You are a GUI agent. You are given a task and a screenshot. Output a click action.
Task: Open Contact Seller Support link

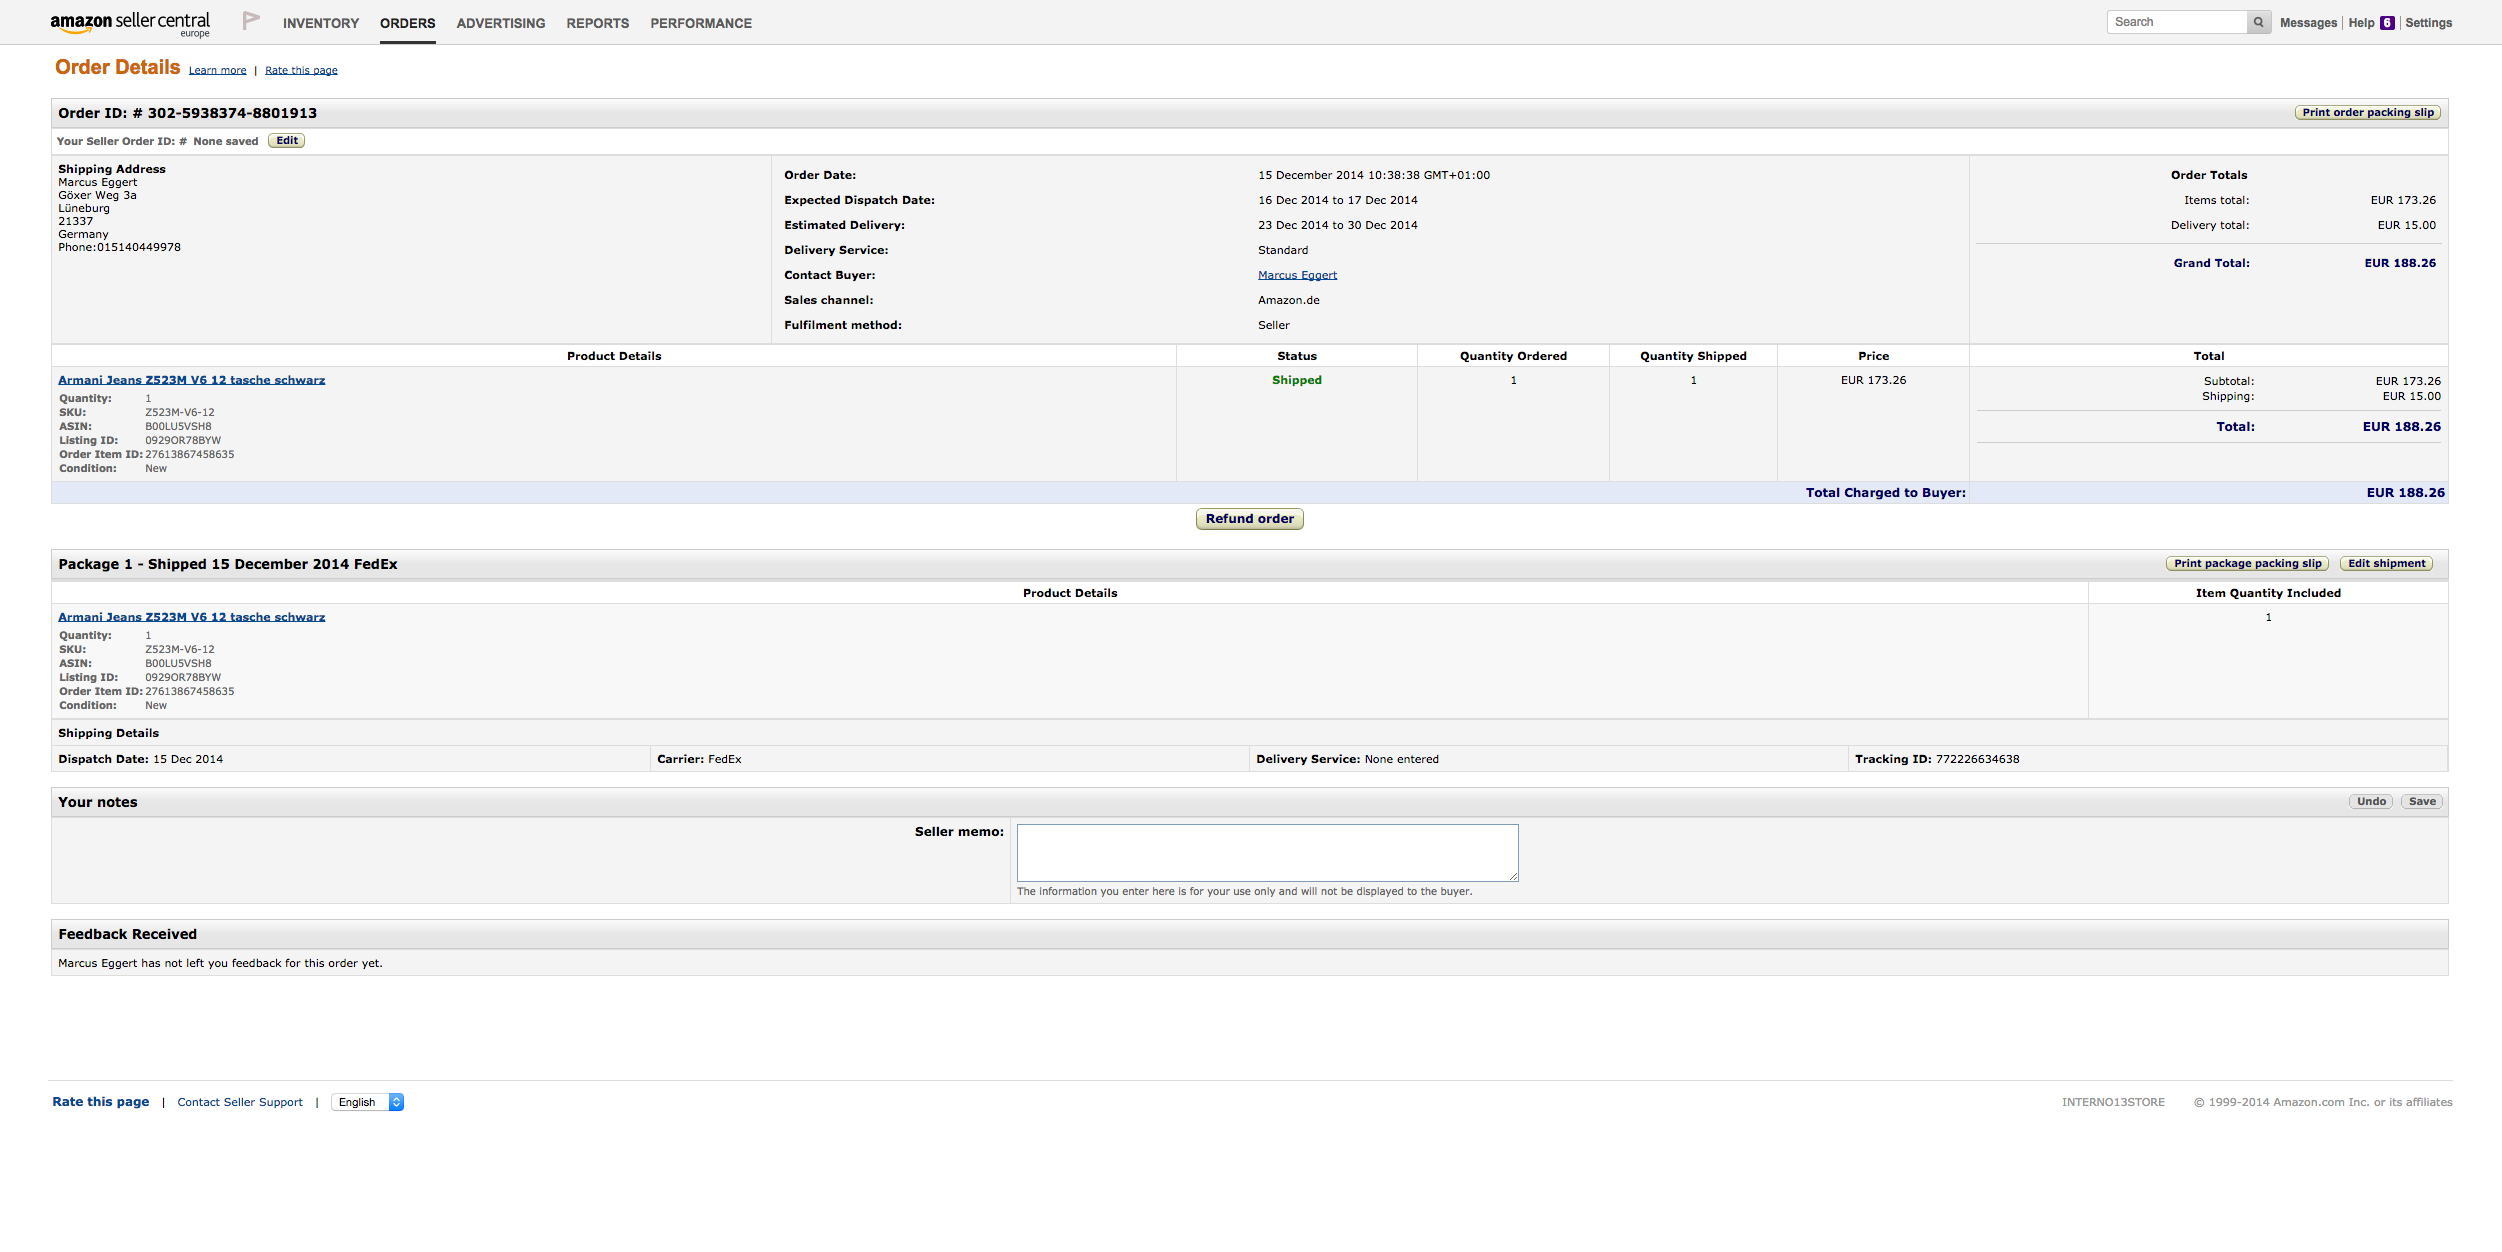click(240, 1102)
